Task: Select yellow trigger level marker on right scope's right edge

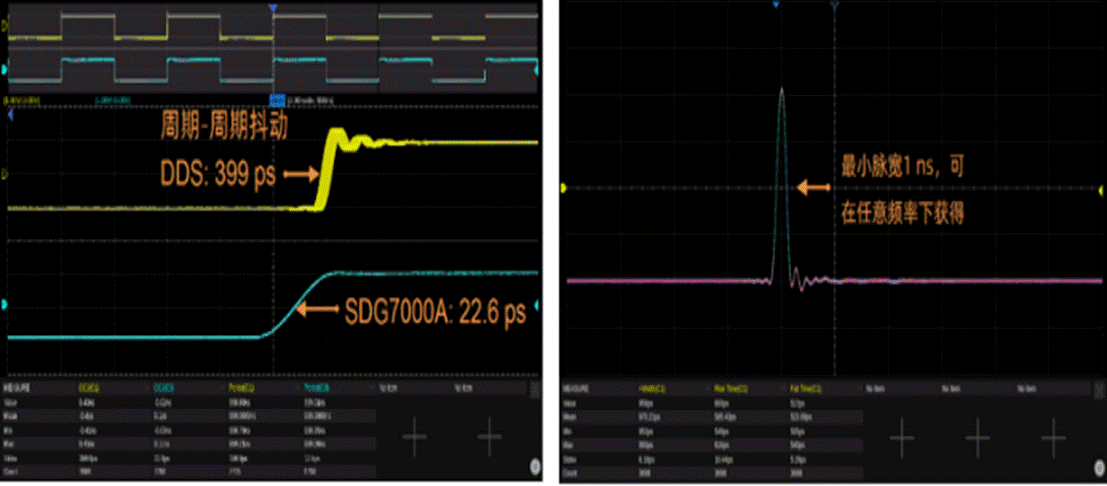Action: pyautogui.click(x=1101, y=189)
